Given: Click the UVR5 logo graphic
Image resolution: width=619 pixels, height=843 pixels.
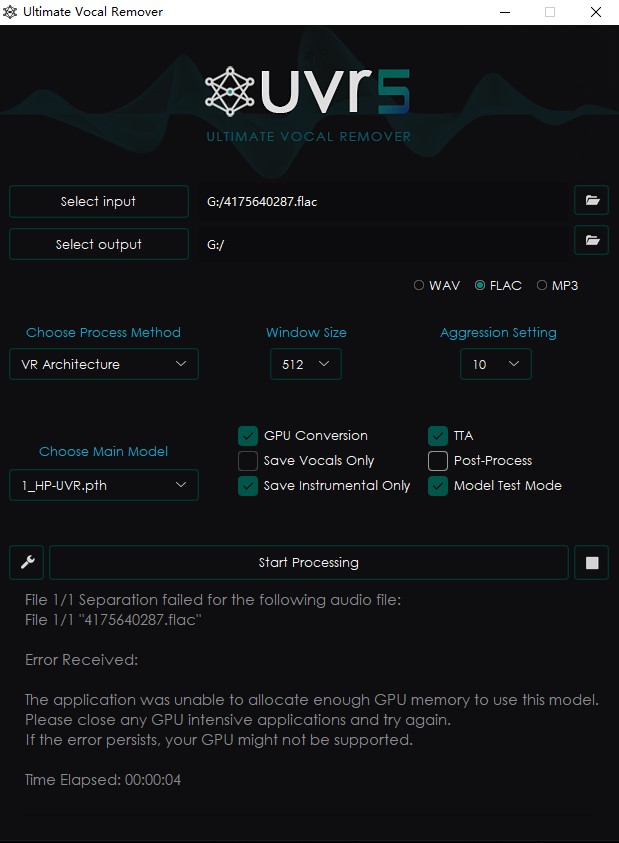Looking at the screenshot, I should point(308,95).
